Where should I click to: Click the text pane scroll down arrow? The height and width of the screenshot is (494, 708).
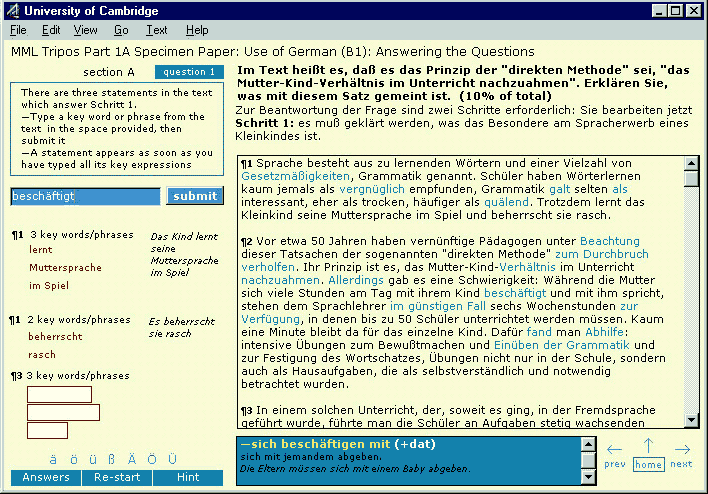691,421
